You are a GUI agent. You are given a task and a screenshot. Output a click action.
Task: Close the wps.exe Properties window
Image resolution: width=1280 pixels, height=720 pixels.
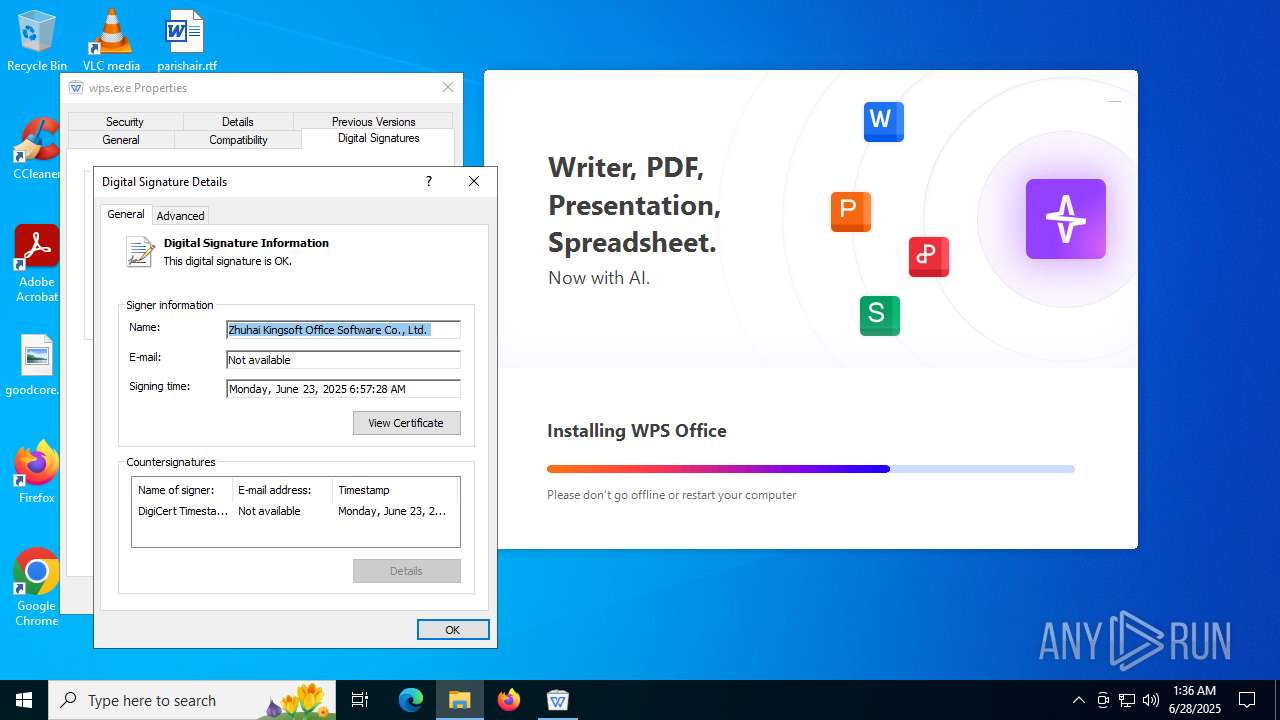(448, 87)
